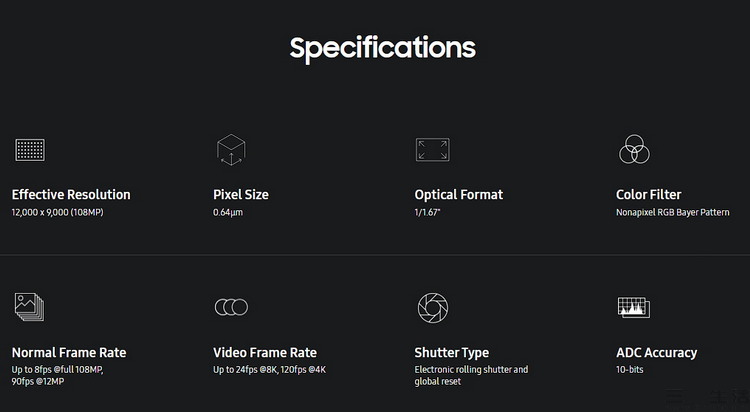Click the Specifications page title
This screenshot has height=412, width=750.
[382, 47]
